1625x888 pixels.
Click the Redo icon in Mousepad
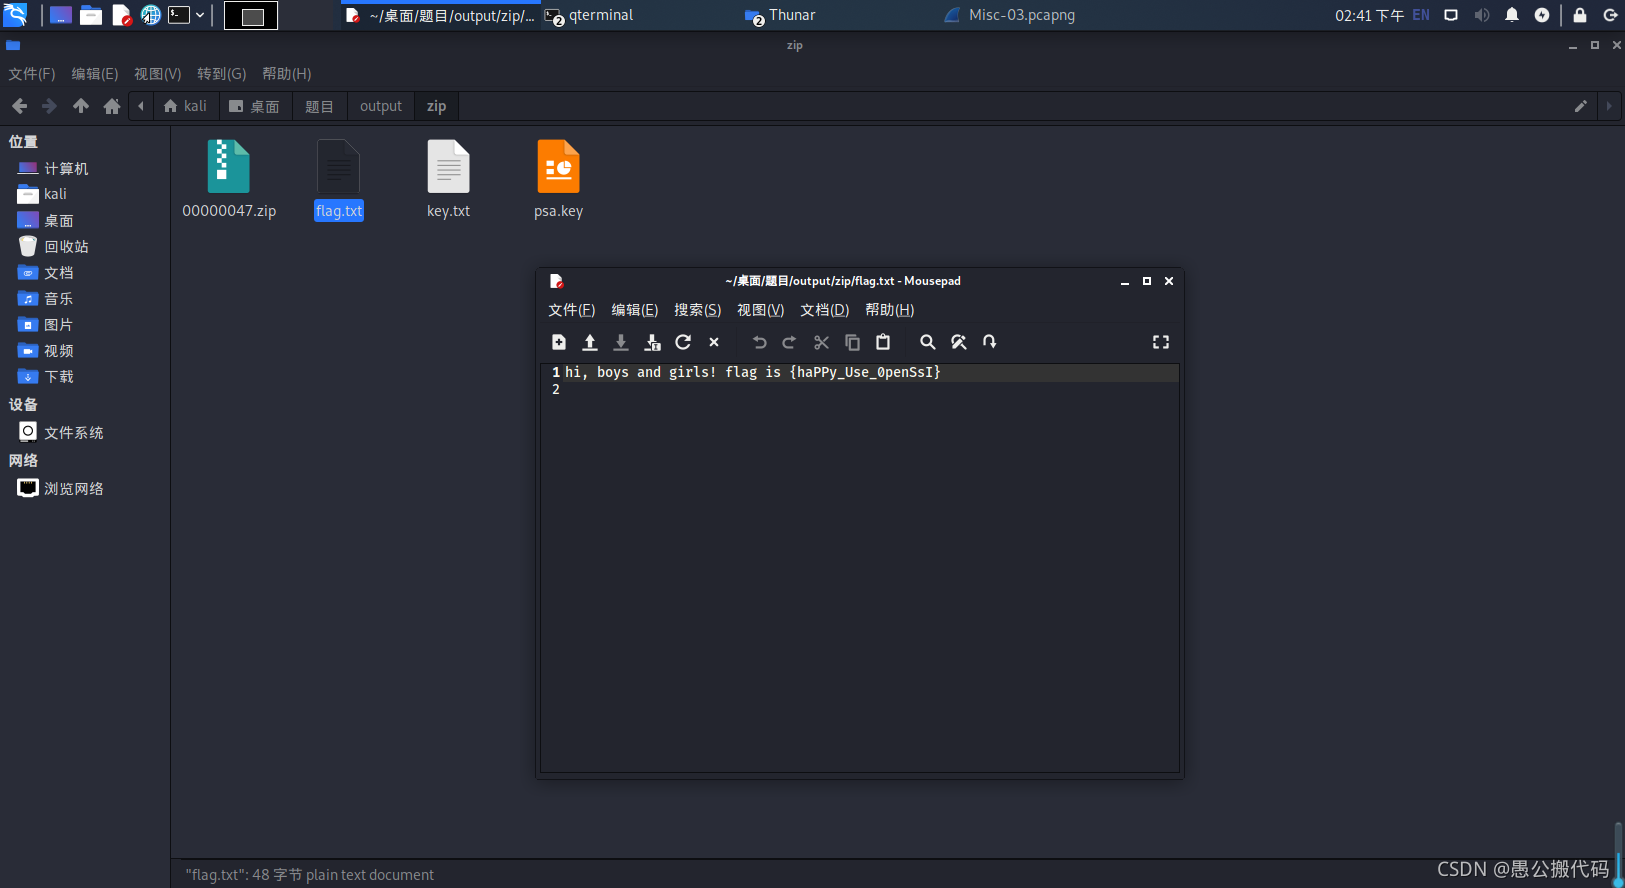pos(789,342)
